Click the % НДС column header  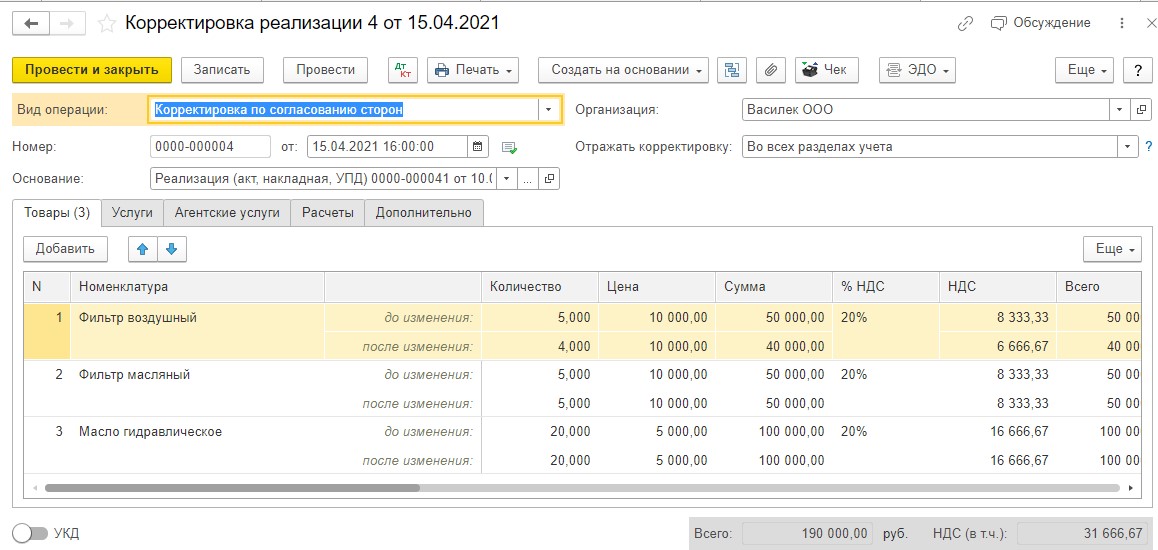click(885, 286)
